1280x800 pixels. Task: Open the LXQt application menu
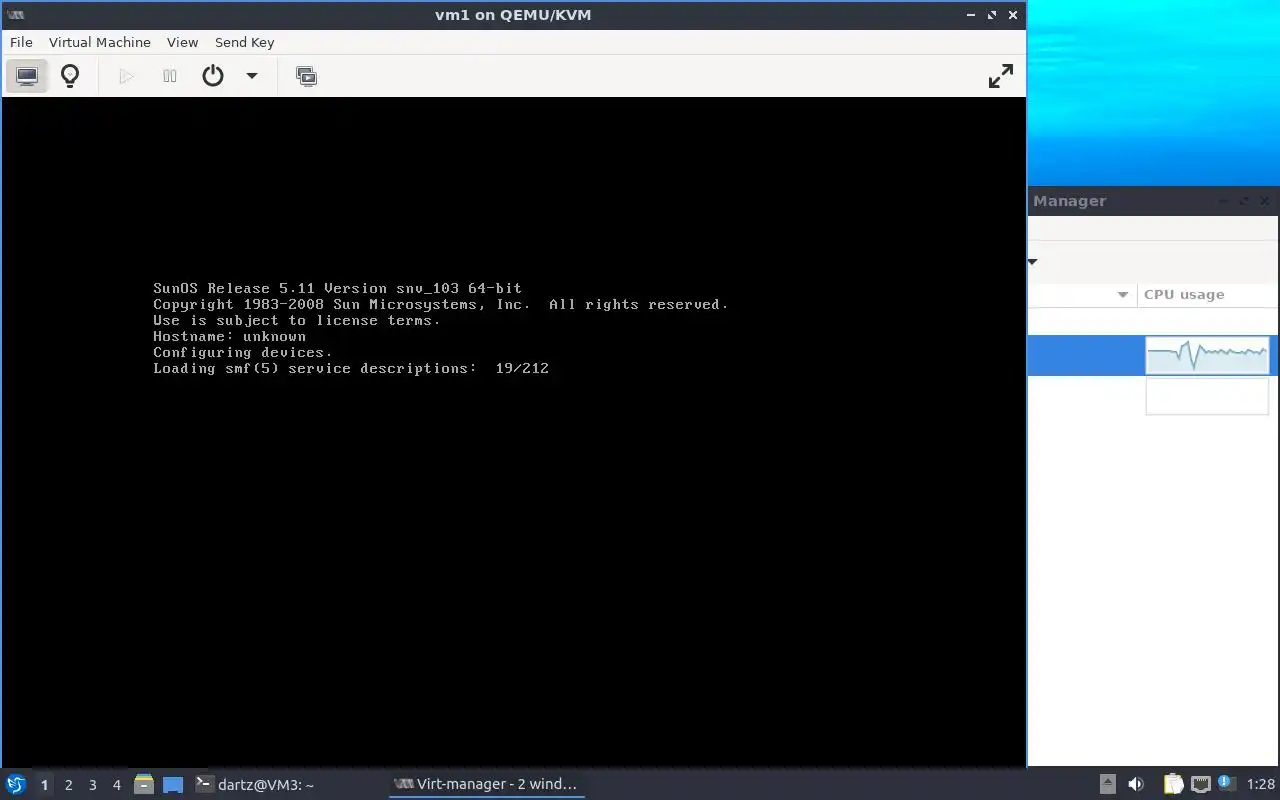(x=16, y=785)
